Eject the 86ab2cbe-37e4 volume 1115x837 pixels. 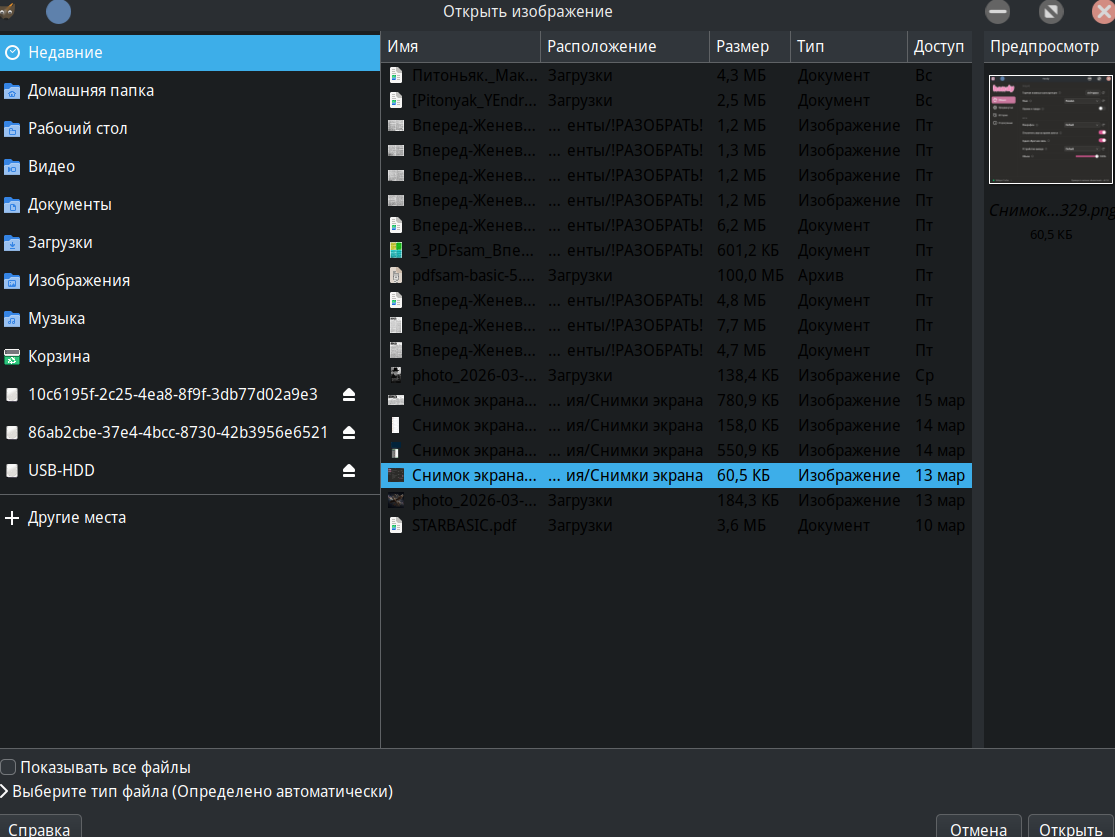click(x=348, y=432)
